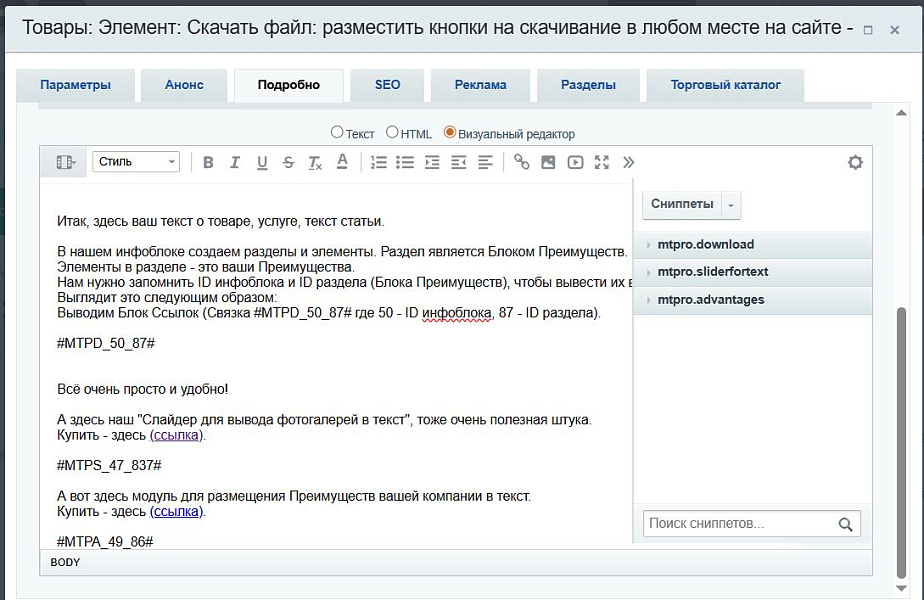Click the #MTPA_49_86# placeholder text

105,542
